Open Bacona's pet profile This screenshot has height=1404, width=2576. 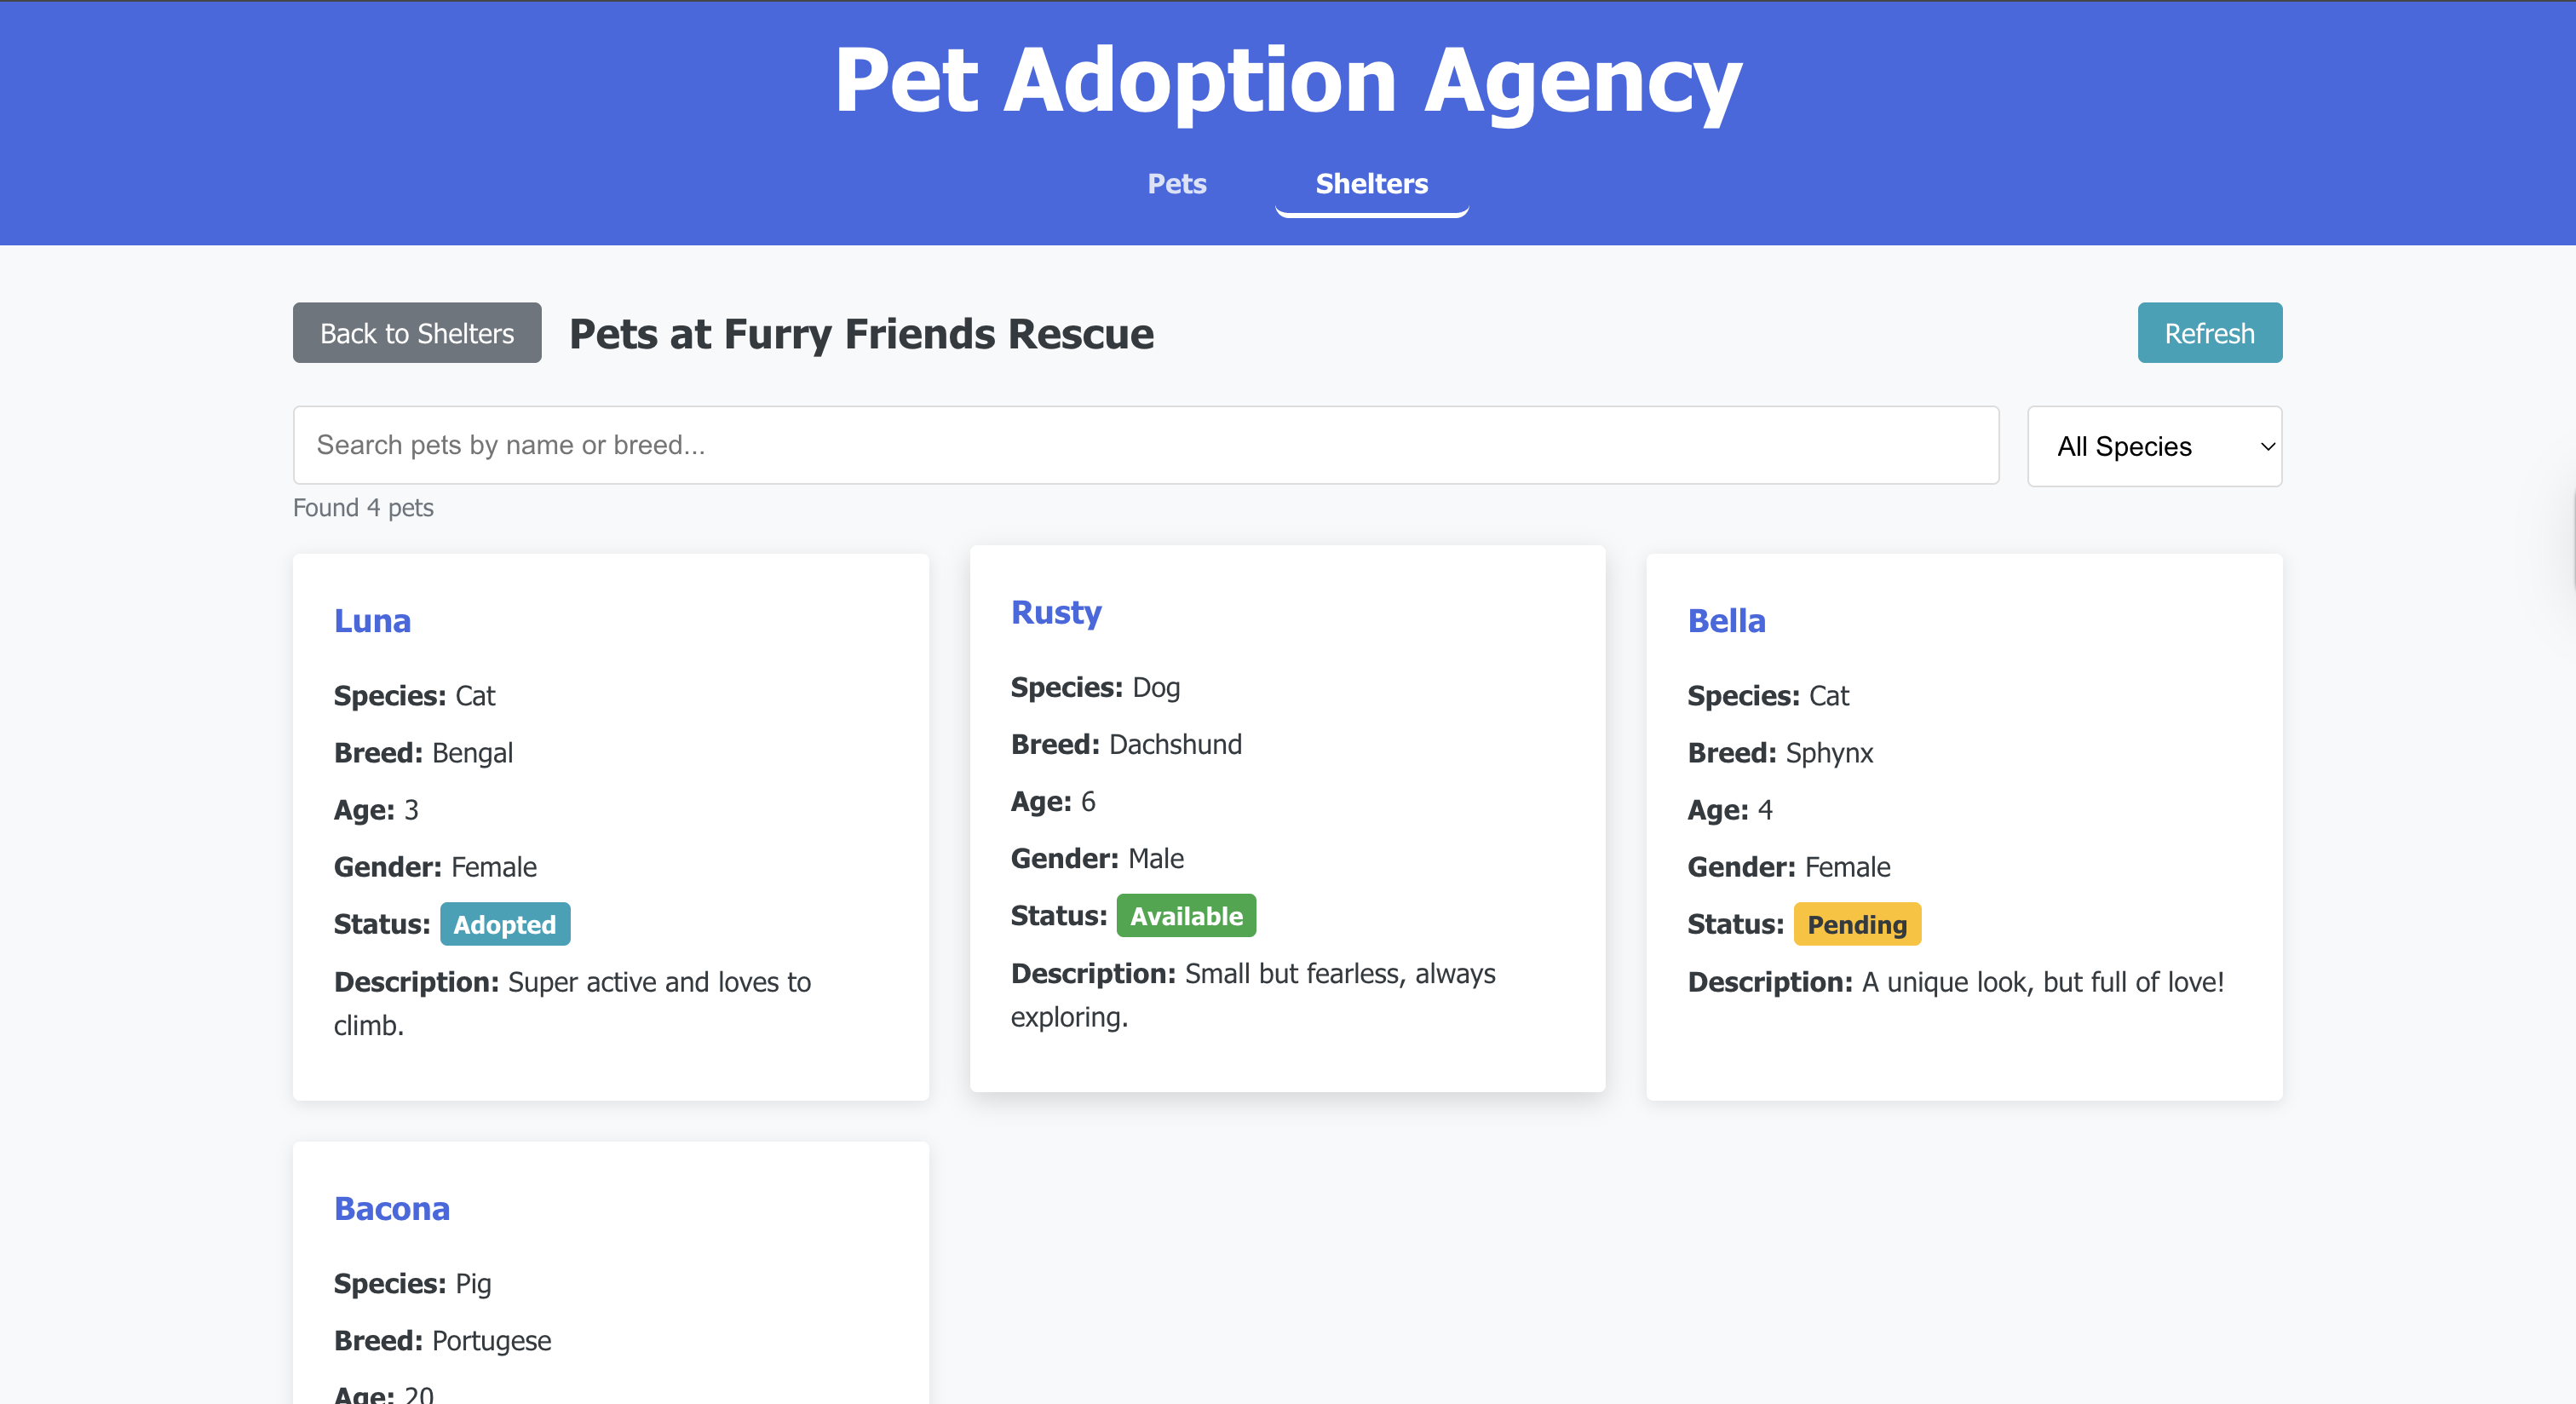392,1208
